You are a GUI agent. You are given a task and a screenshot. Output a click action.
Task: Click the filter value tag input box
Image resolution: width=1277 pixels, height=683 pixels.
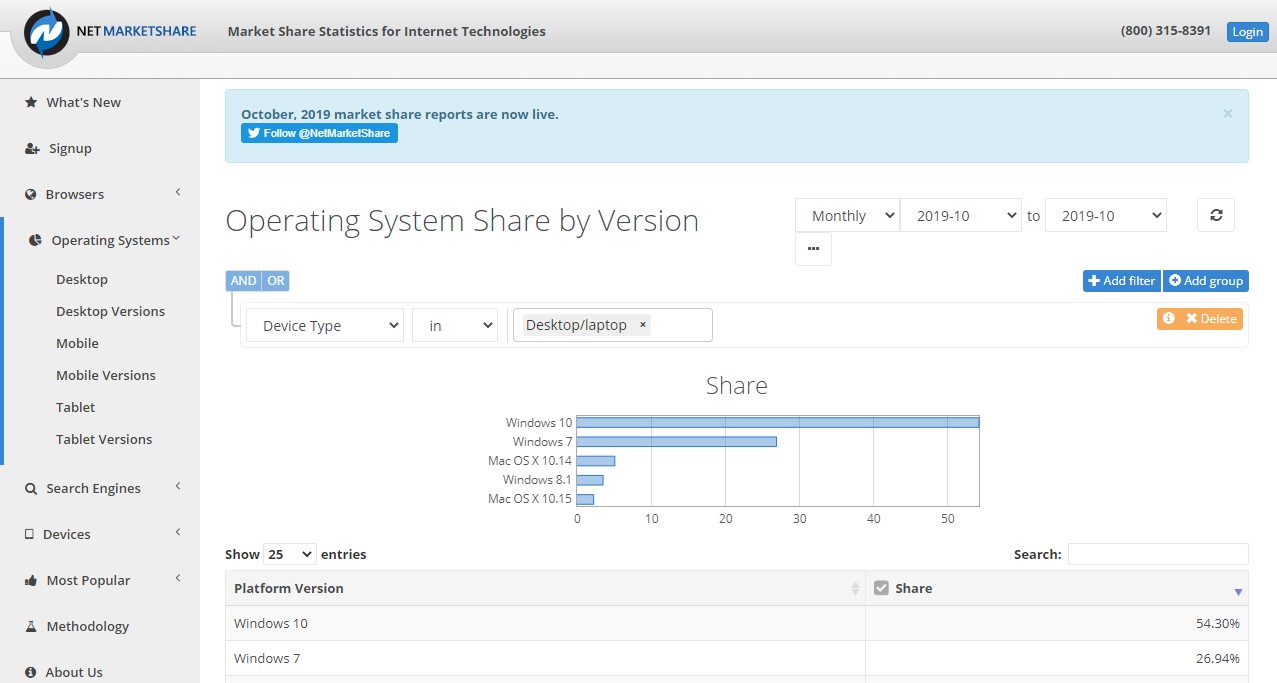[x=613, y=325]
